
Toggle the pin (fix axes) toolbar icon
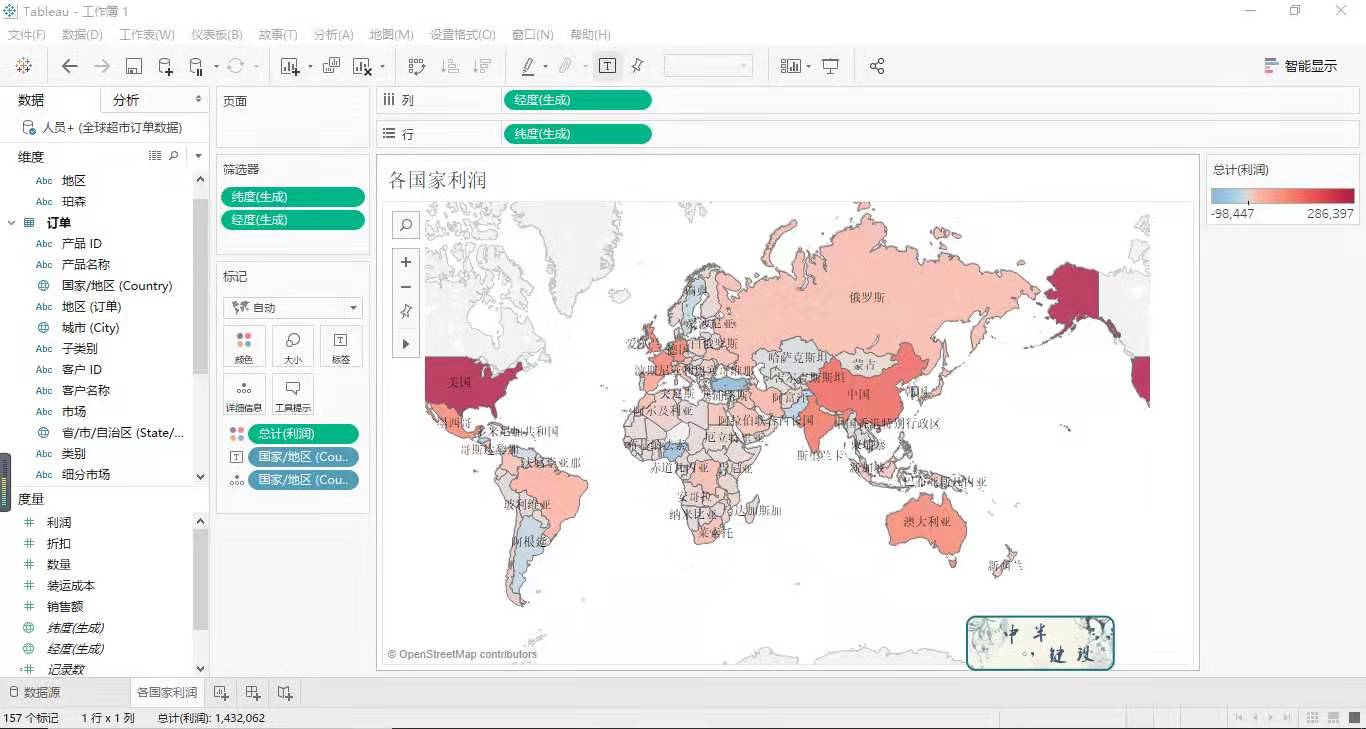click(x=637, y=66)
